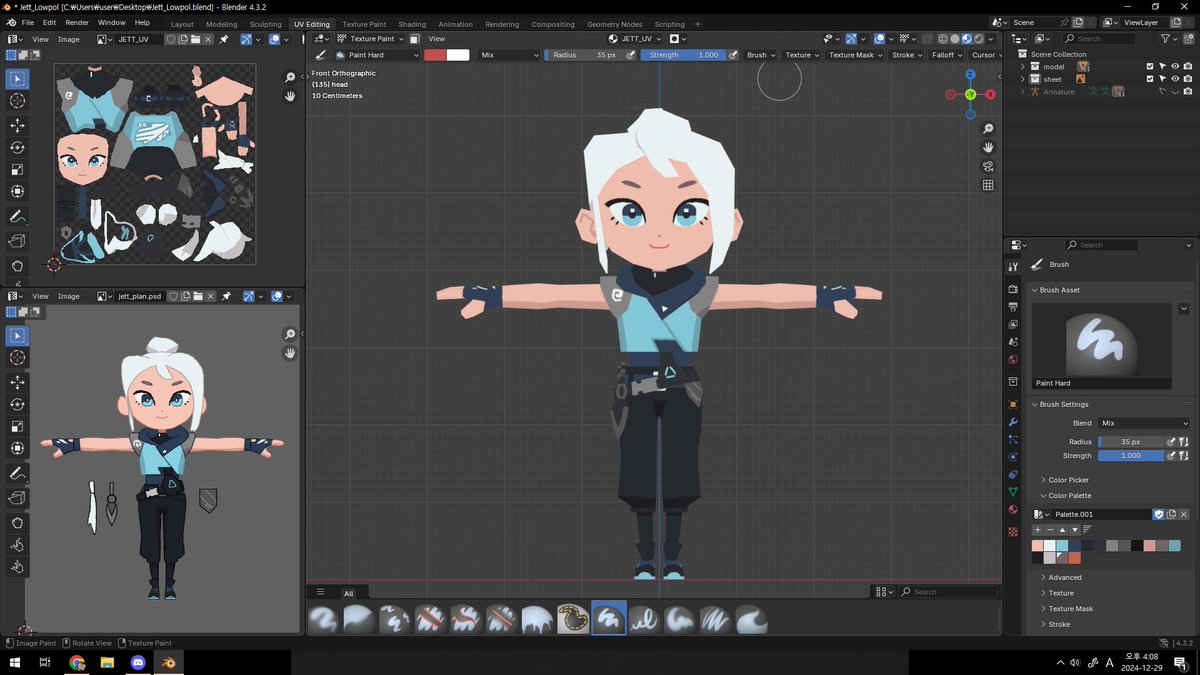Expand the Color Picker section

[1068, 480]
